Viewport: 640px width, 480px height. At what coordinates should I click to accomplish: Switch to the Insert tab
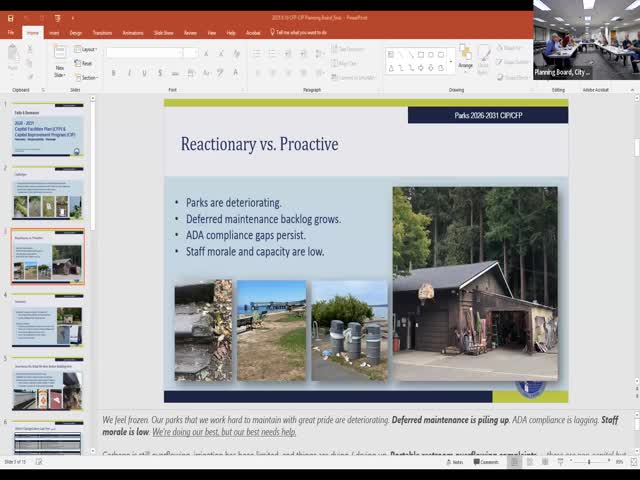click(x=54, y=33)
